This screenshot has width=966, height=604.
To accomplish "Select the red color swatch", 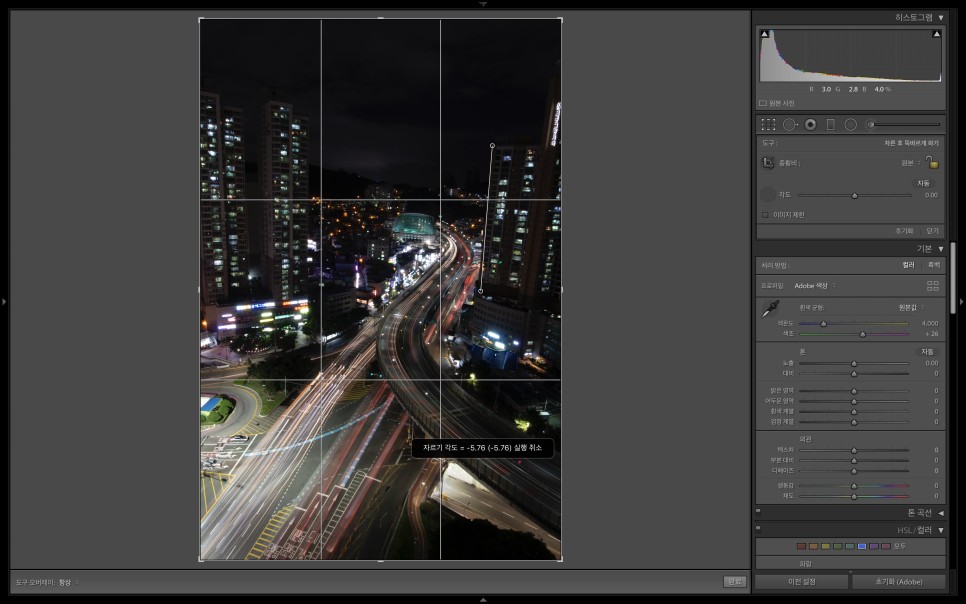I will point(802,546).
